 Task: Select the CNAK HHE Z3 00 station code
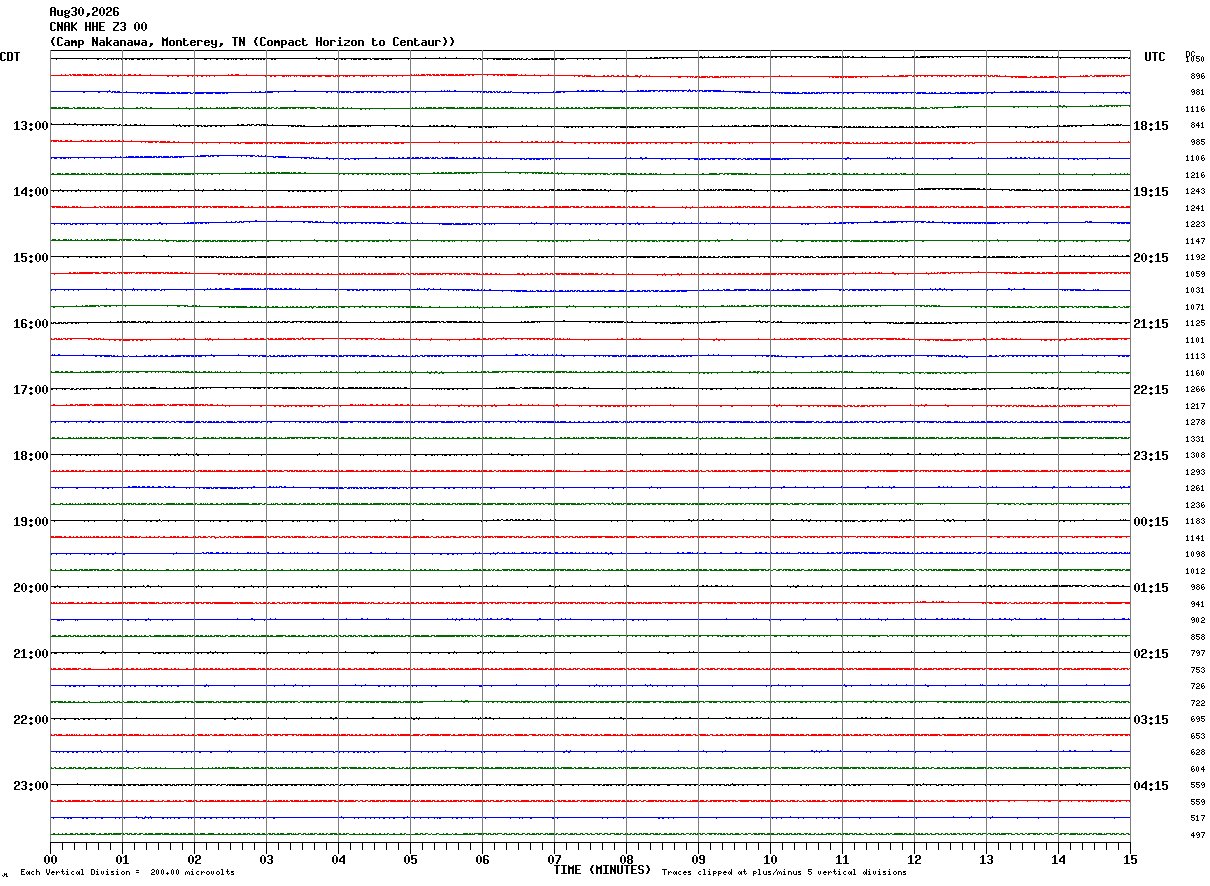(98, 27)
